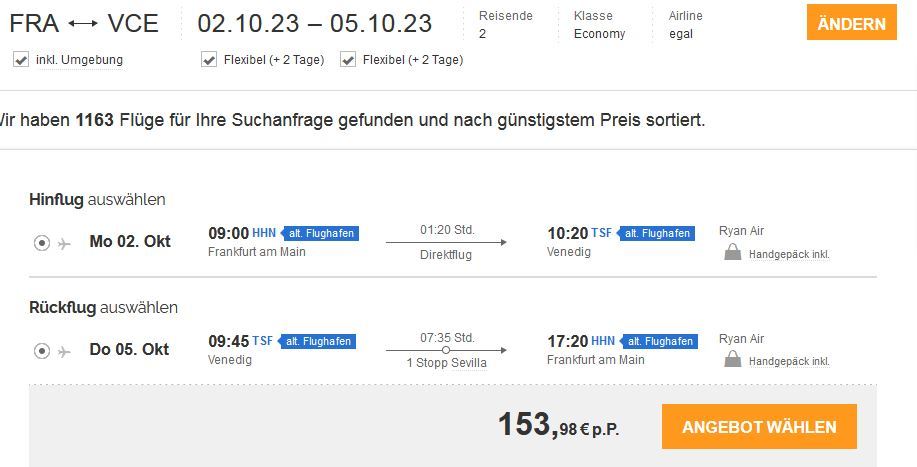917x467 pixels.
Task: Click the 'alt. Flughafen' tag next to HHN departure
Action: [319, 233]
